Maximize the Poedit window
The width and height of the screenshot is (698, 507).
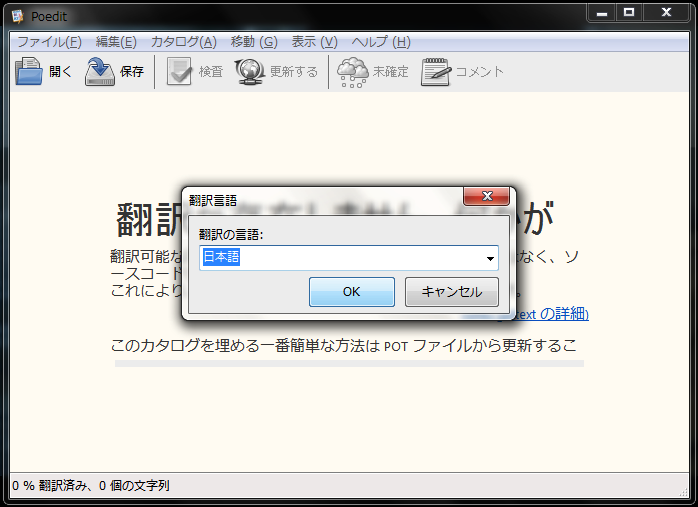point(628,12)
